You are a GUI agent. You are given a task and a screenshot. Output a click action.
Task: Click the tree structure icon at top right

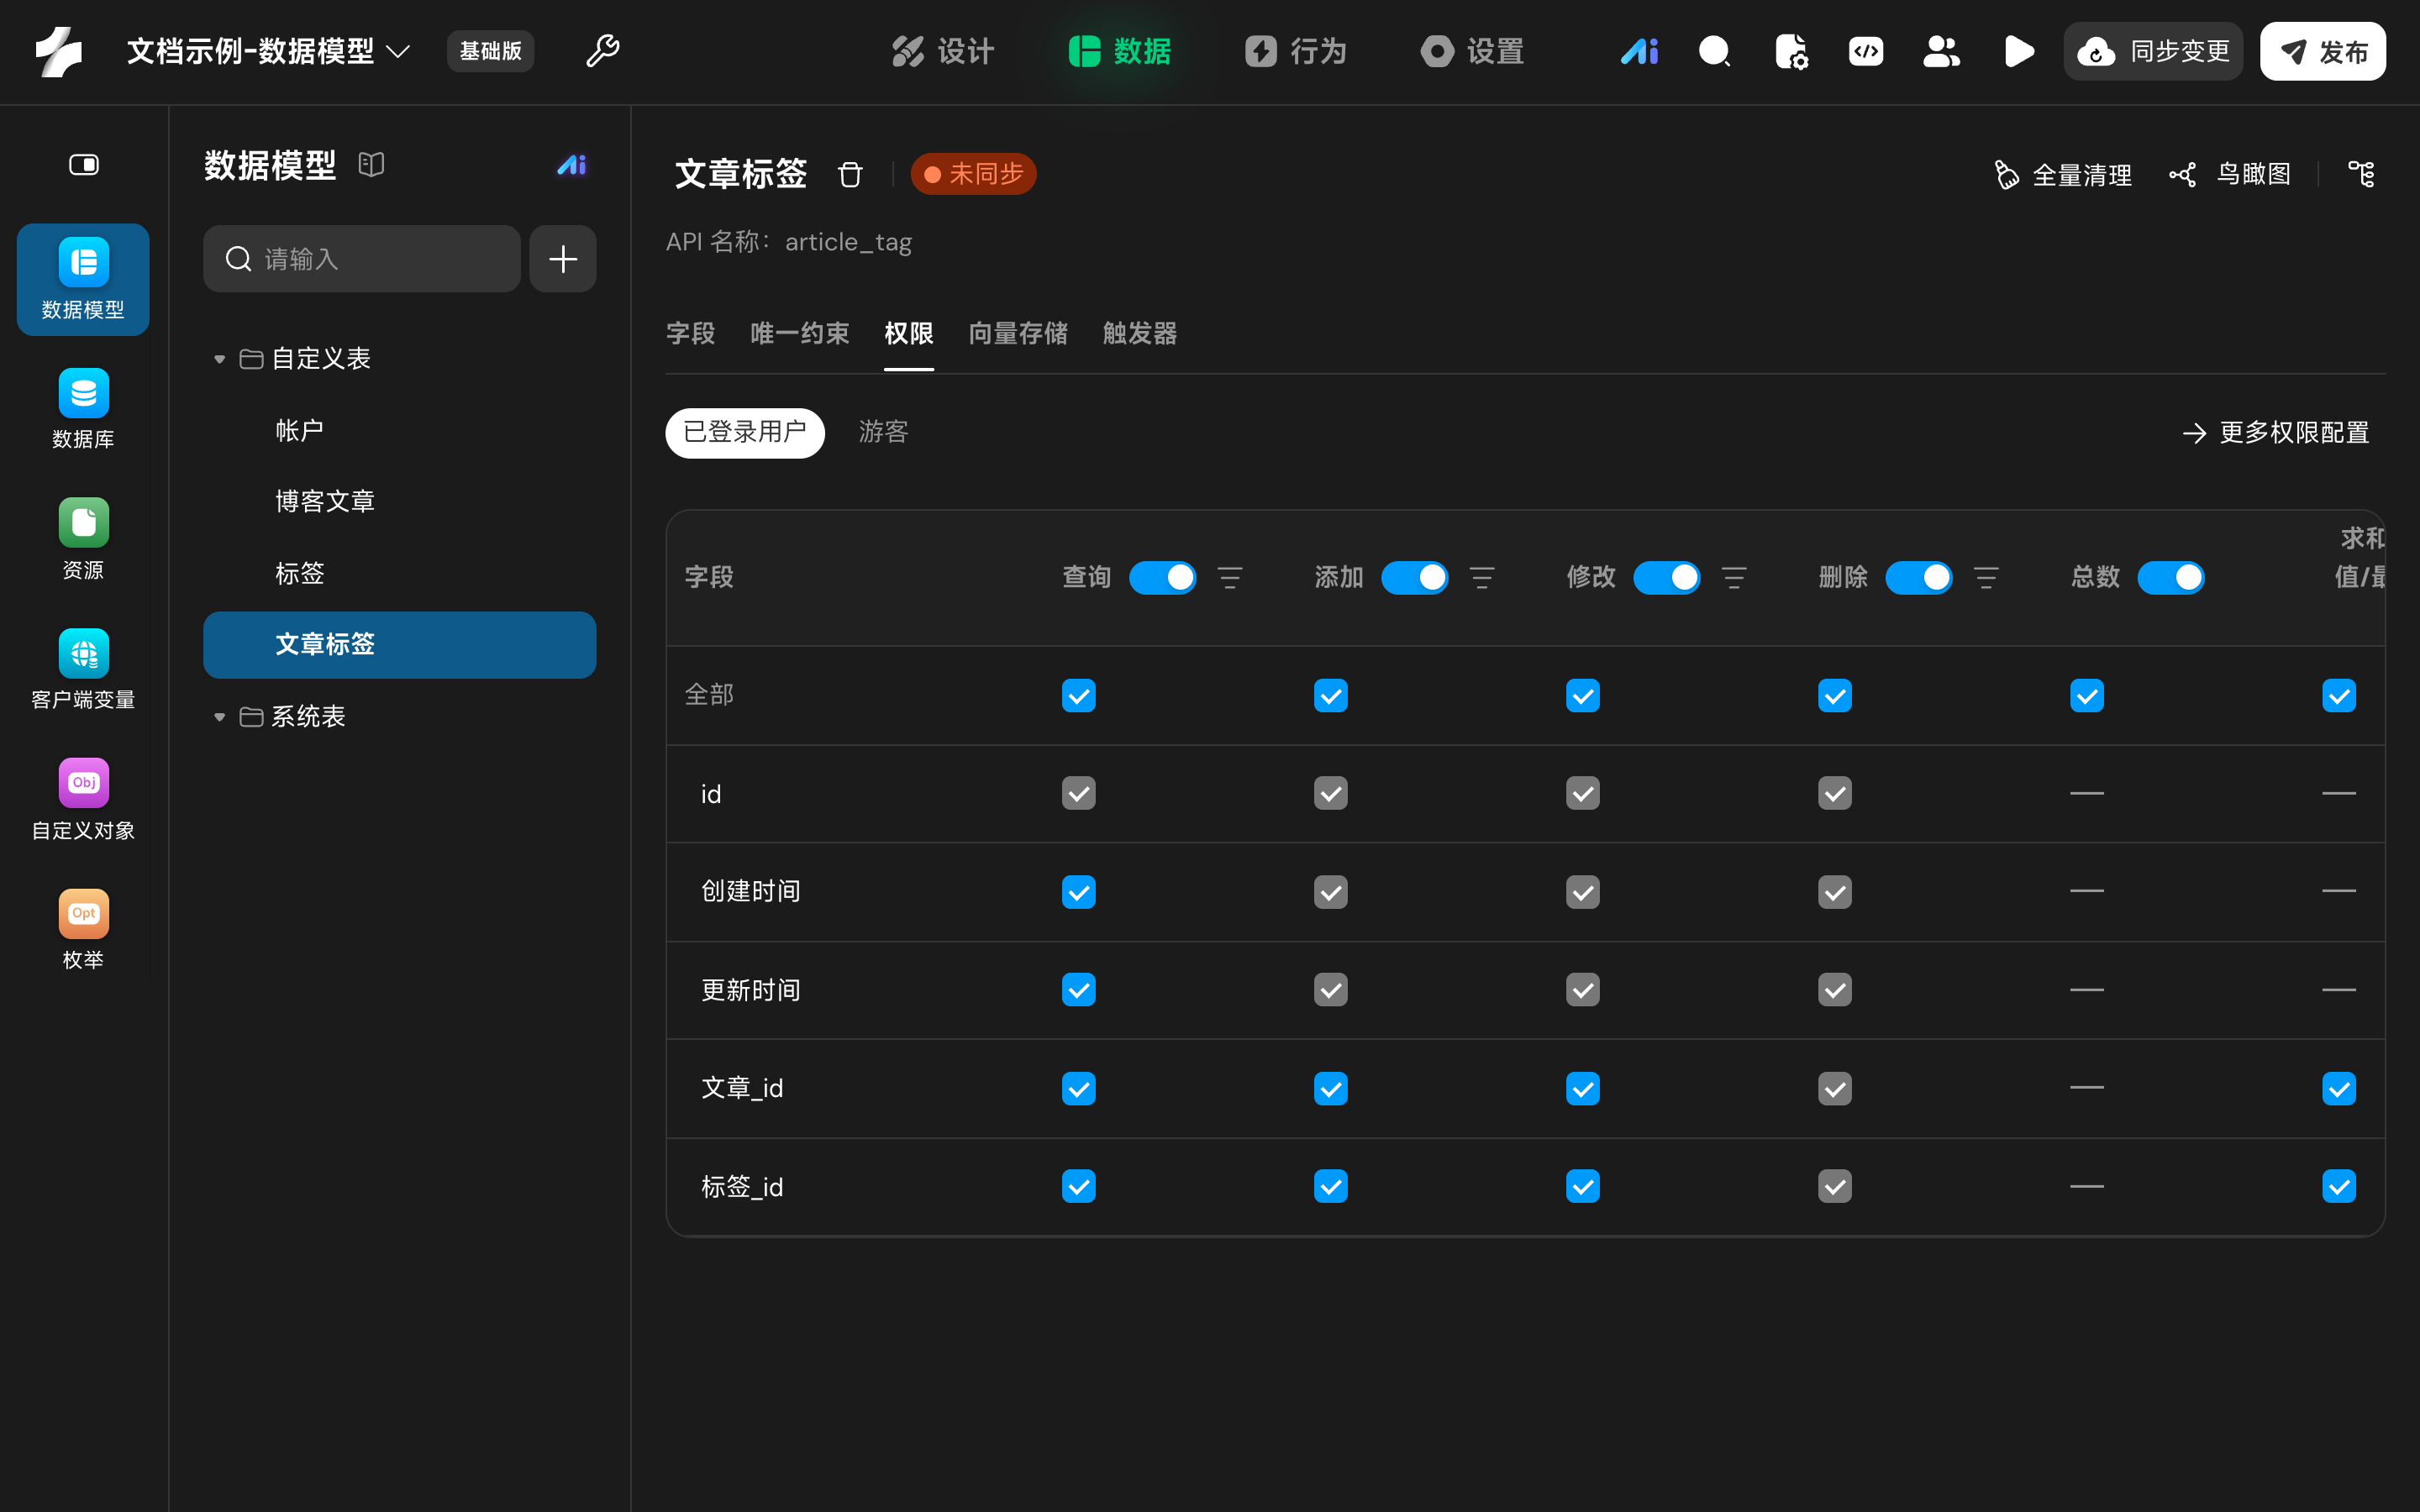(2361, 174)
